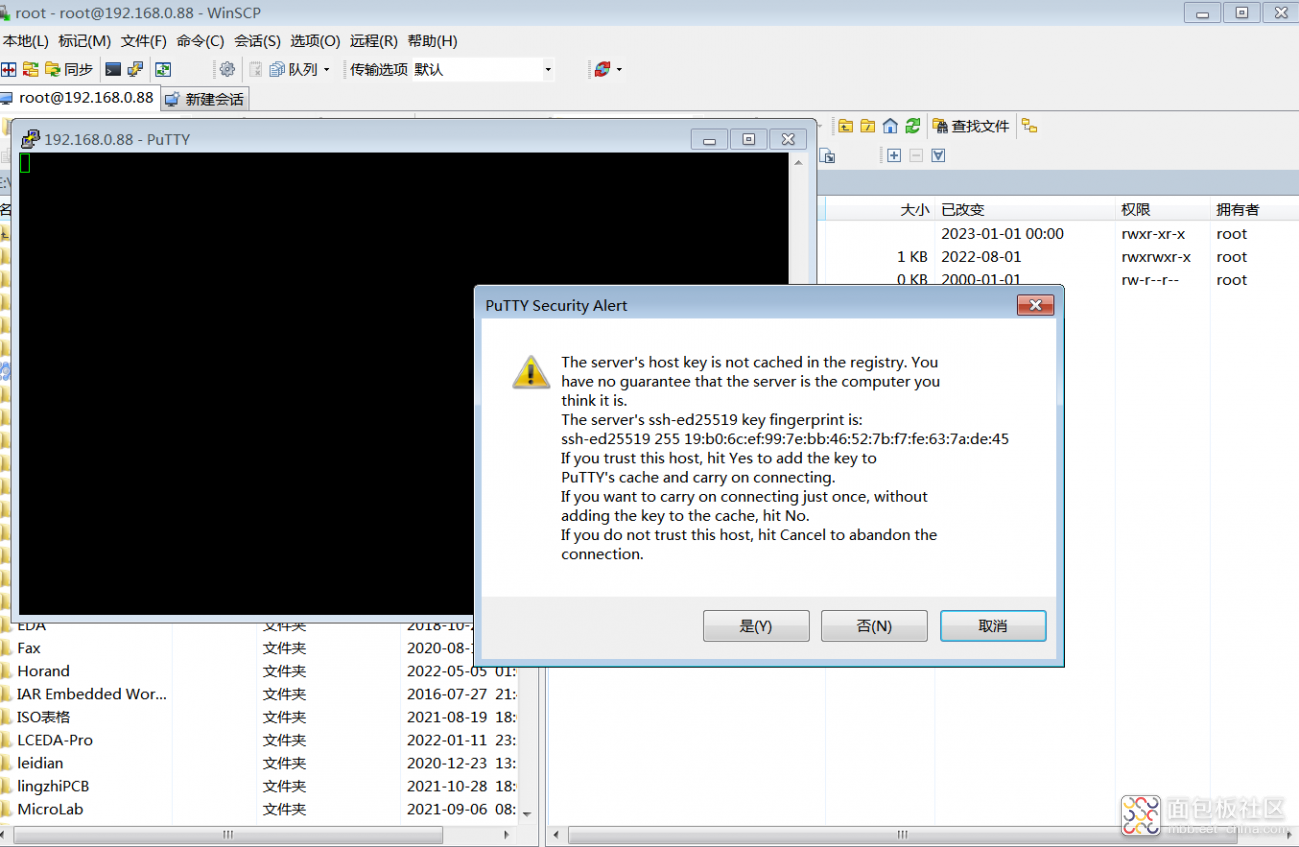This screenshot has width=1299, height=847.
Task: Refresh remote panel with green arrows icon
Action: click(912, 126)
